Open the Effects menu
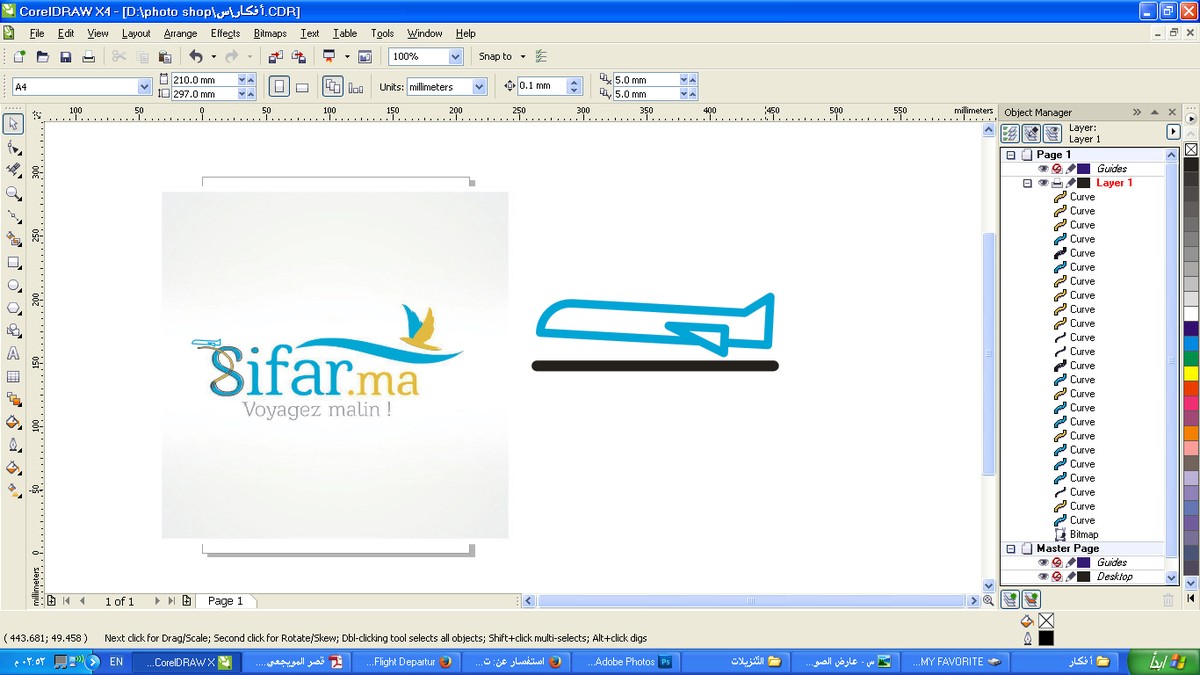 225,33
